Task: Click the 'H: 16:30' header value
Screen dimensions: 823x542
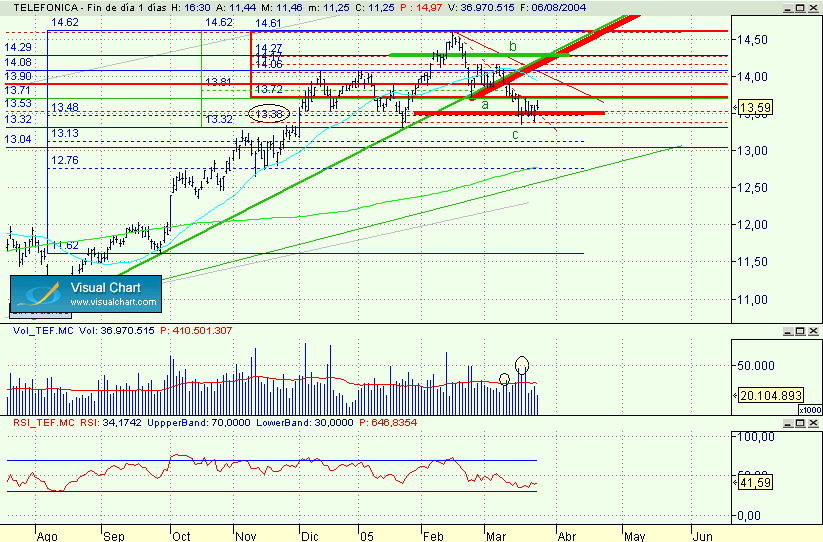Action: (191, 7)
